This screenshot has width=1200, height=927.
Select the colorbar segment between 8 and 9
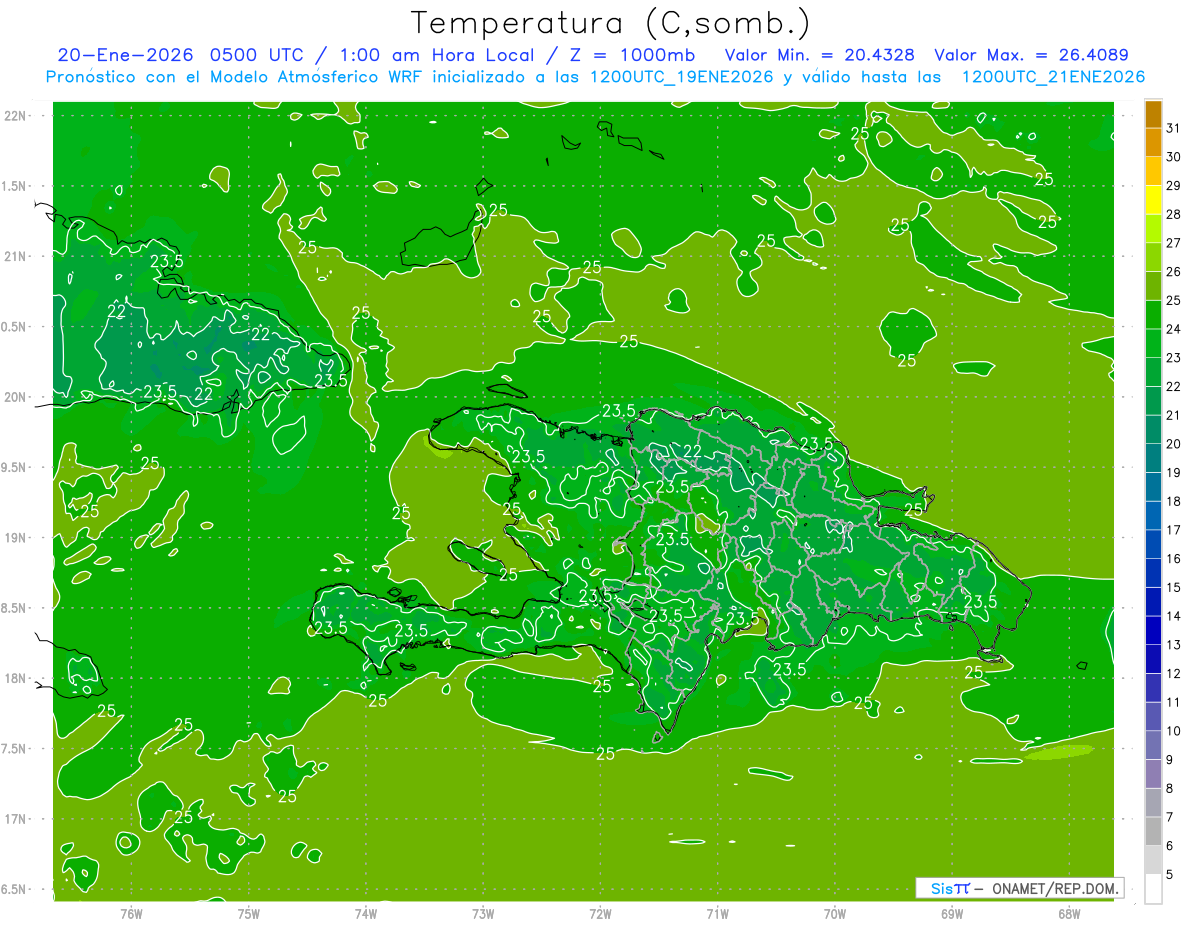point(1153,774)
